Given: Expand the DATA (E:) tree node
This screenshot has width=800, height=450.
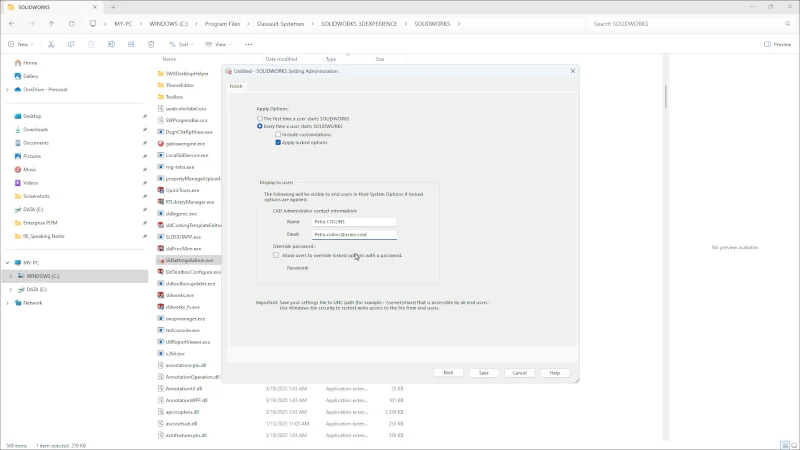Looking at the screenshot, I should click(x=9, y=289).
